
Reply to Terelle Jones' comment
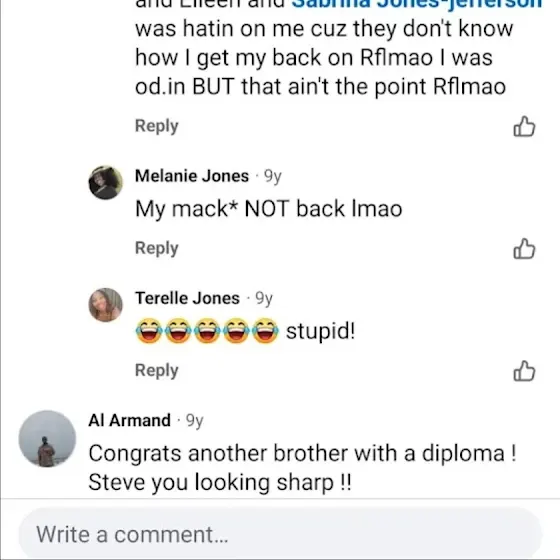click(x=156, y=370)
